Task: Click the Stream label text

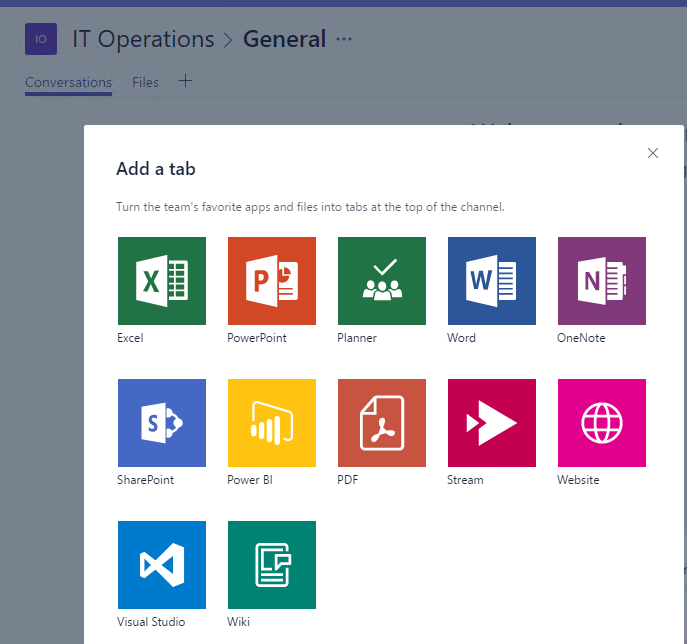Action: (x=465, y=480)
